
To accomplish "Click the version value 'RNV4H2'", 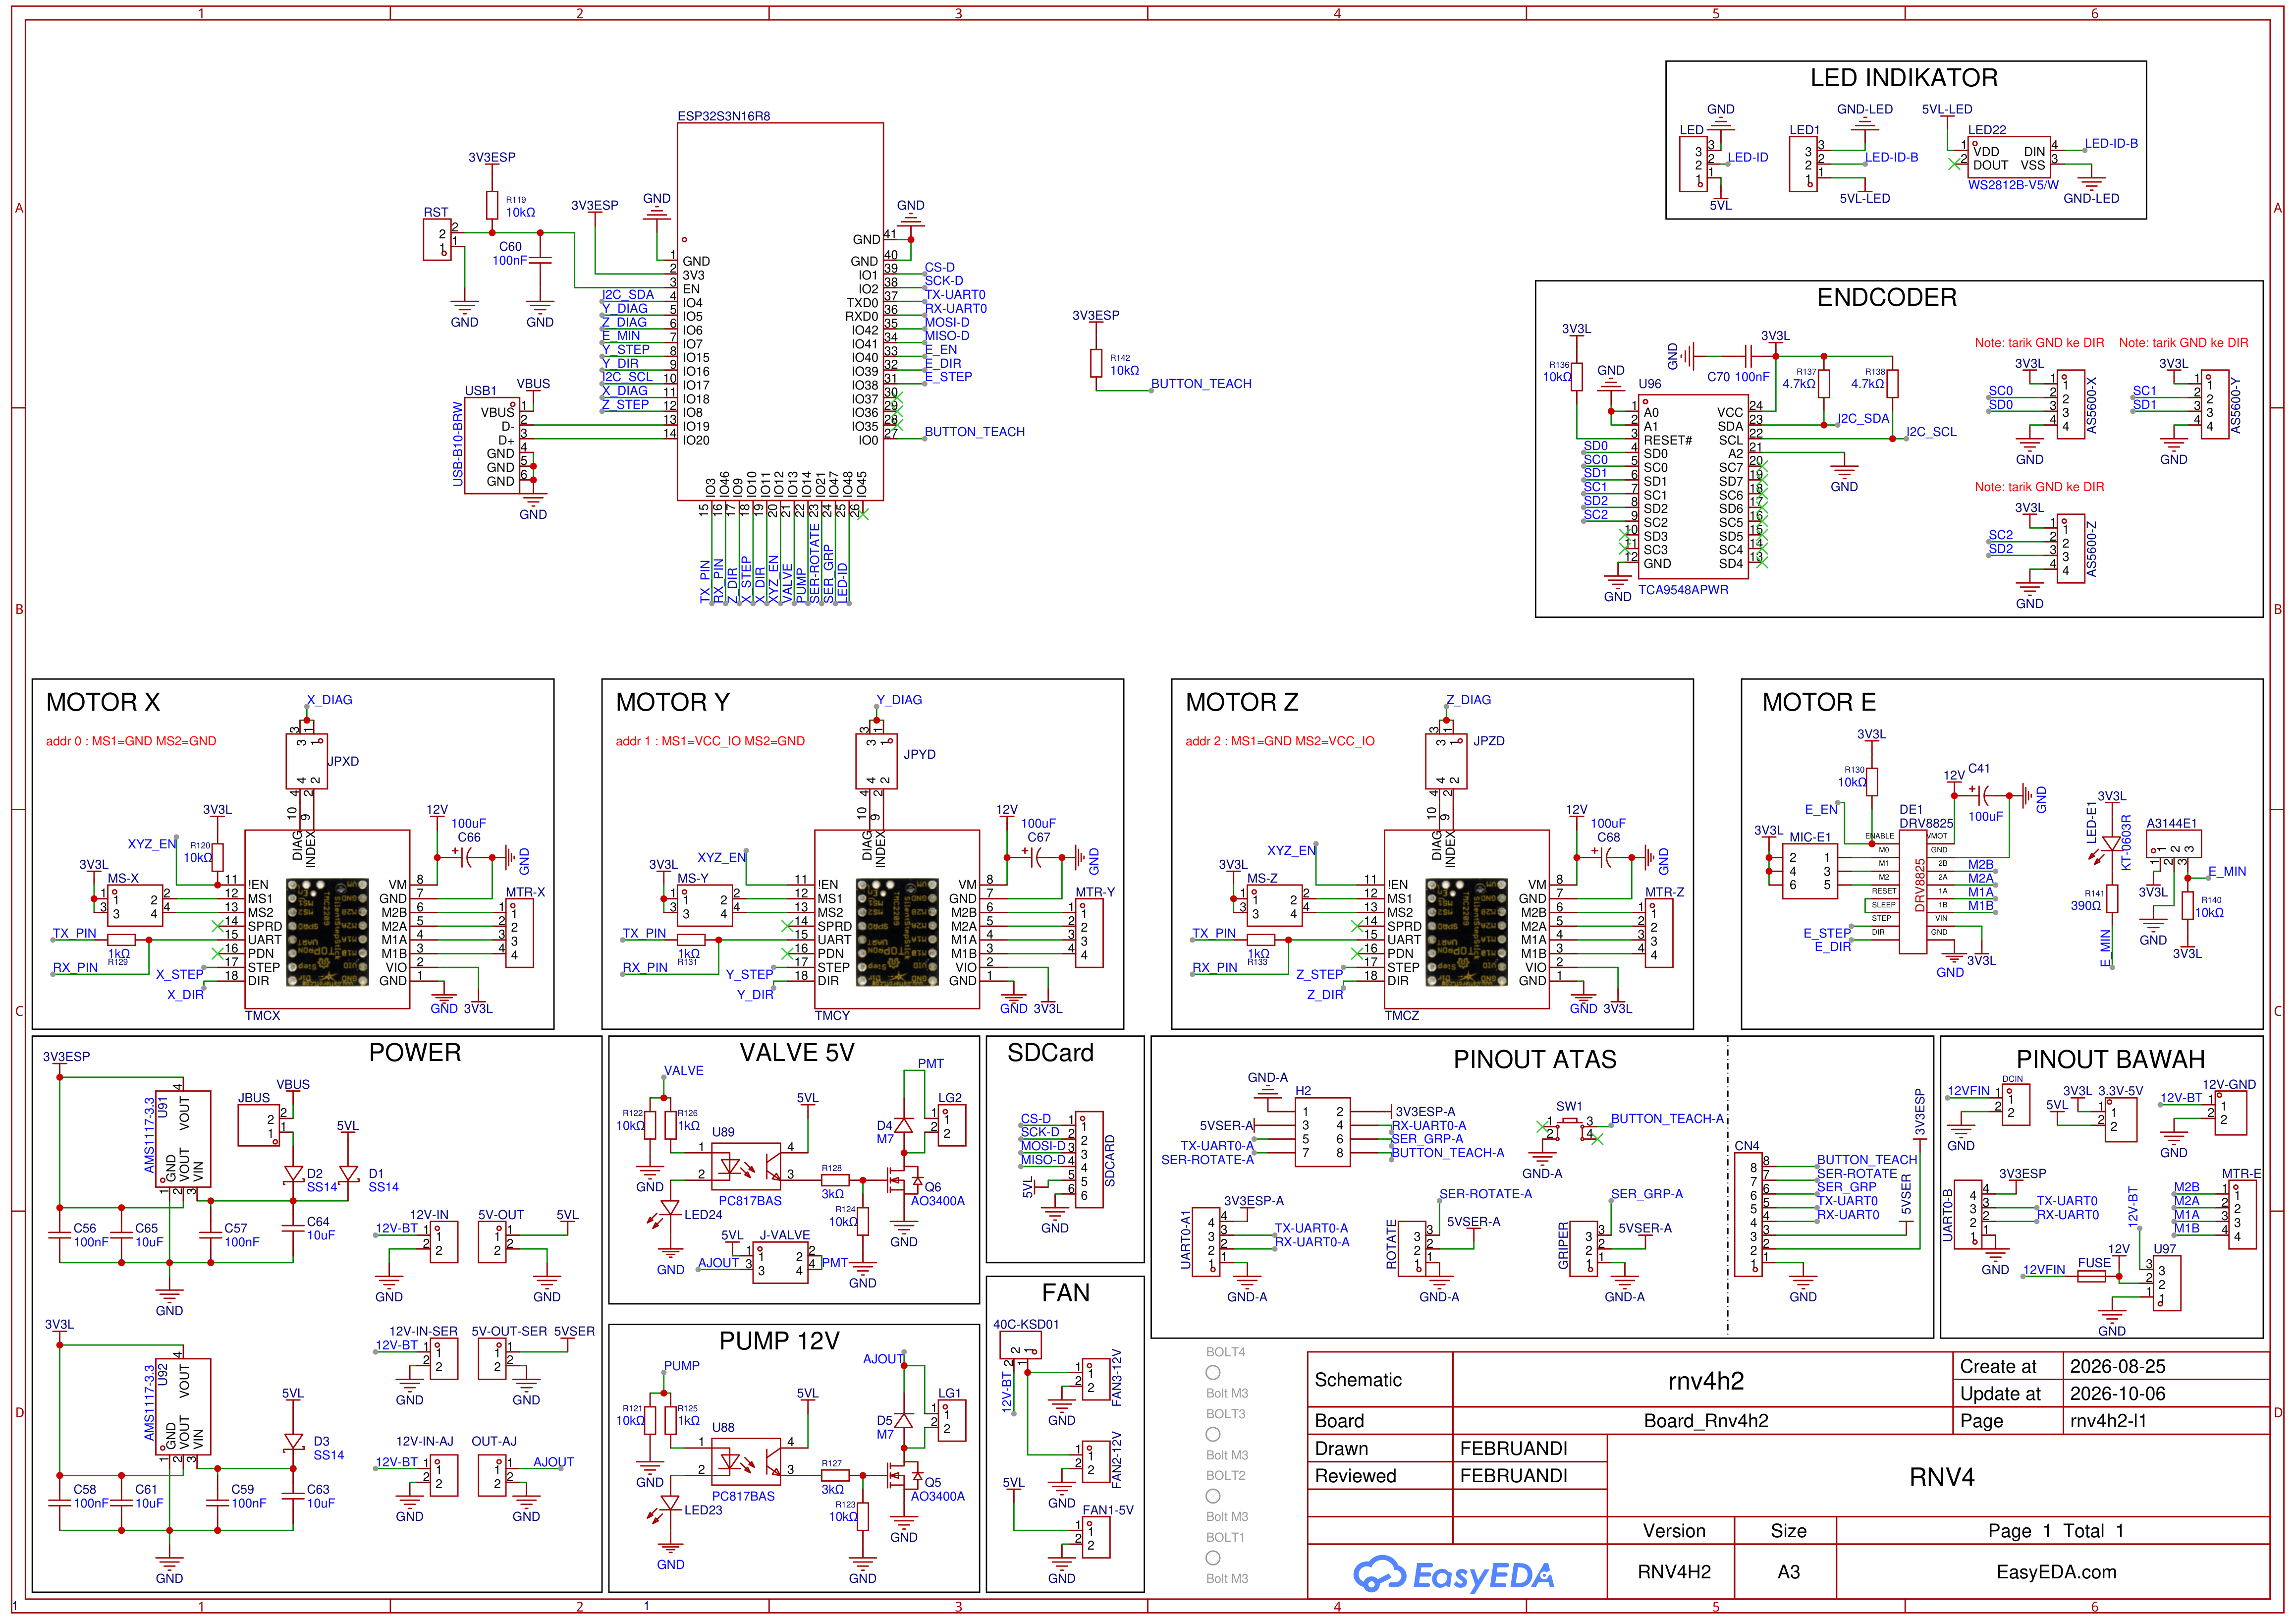I will (x=1674, y=1572).
